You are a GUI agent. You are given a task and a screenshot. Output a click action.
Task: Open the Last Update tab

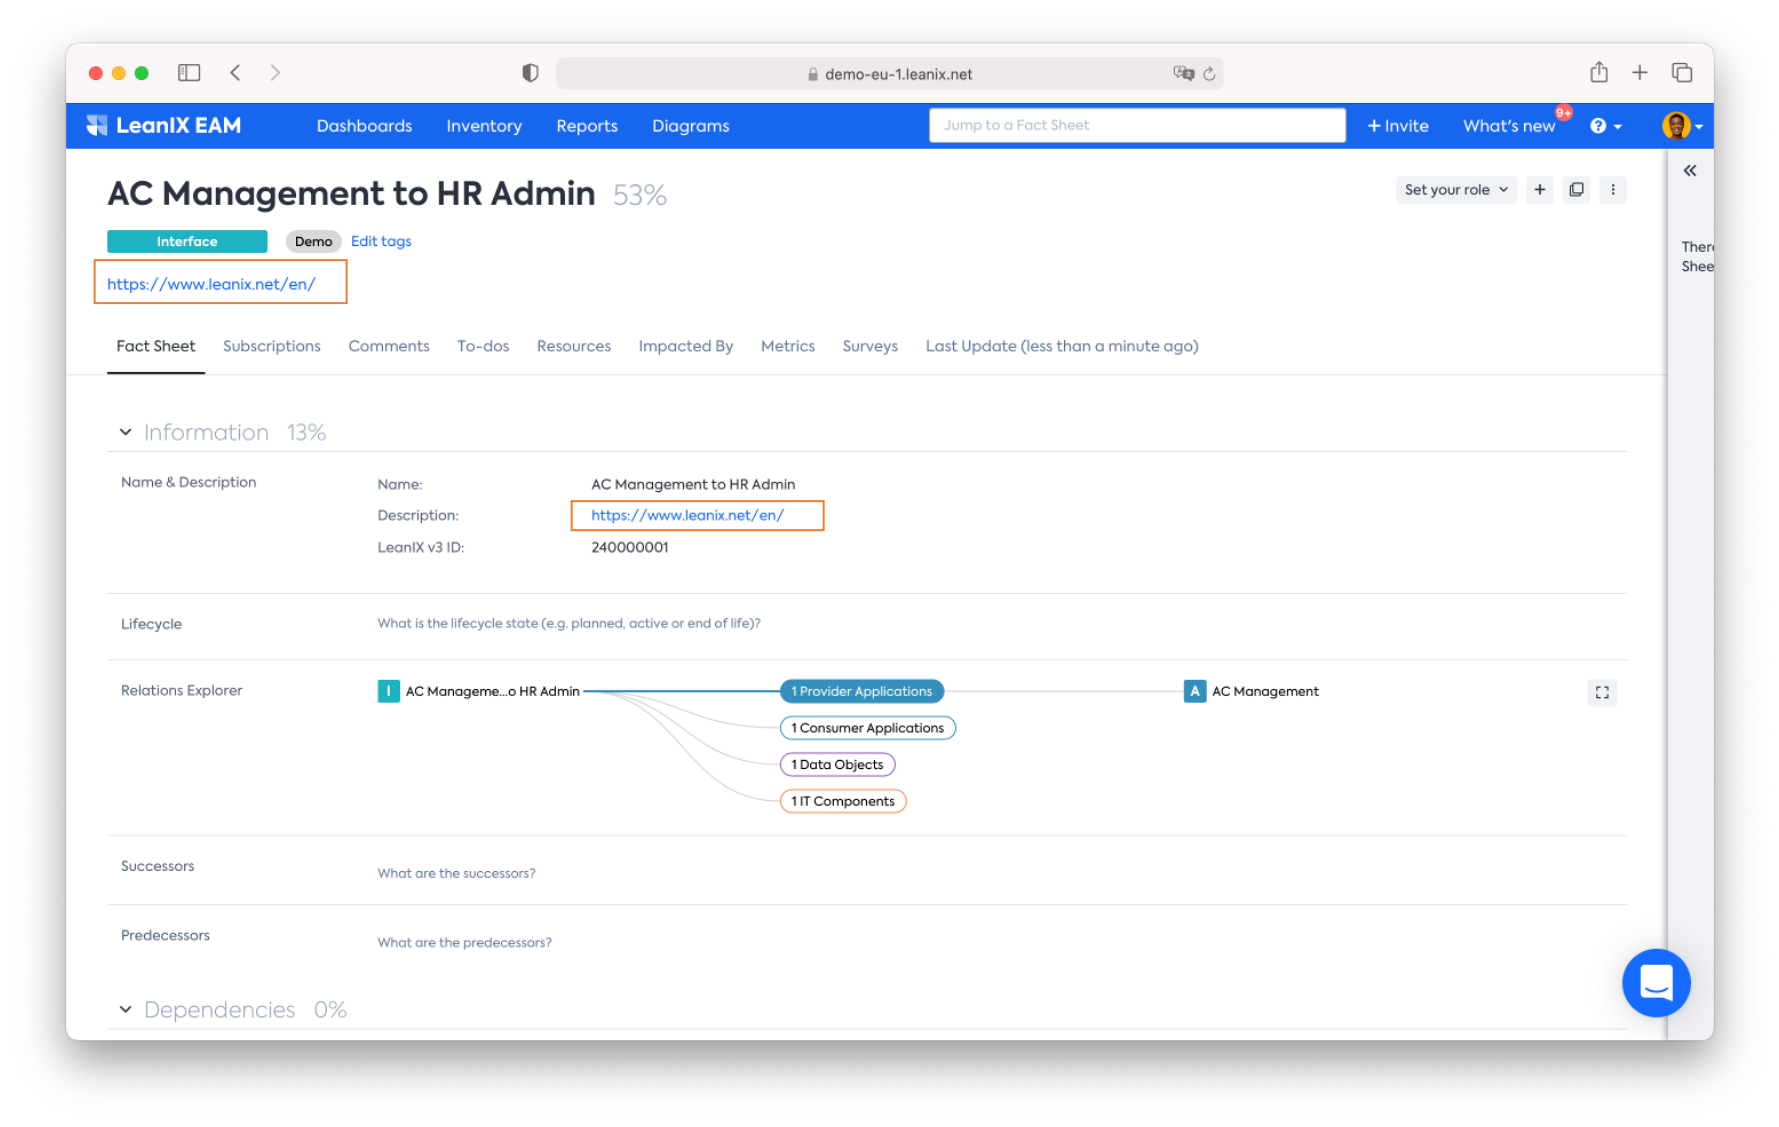1062,346
